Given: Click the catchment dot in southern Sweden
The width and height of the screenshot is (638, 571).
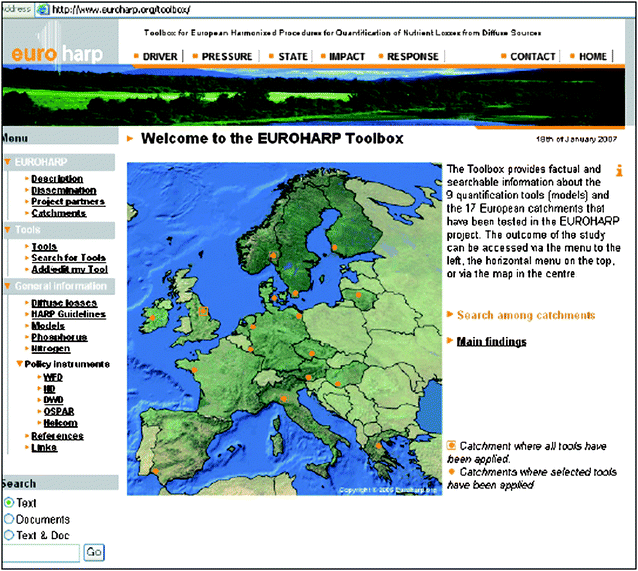Looking at the screenshot, I should (x=295, y=293).
